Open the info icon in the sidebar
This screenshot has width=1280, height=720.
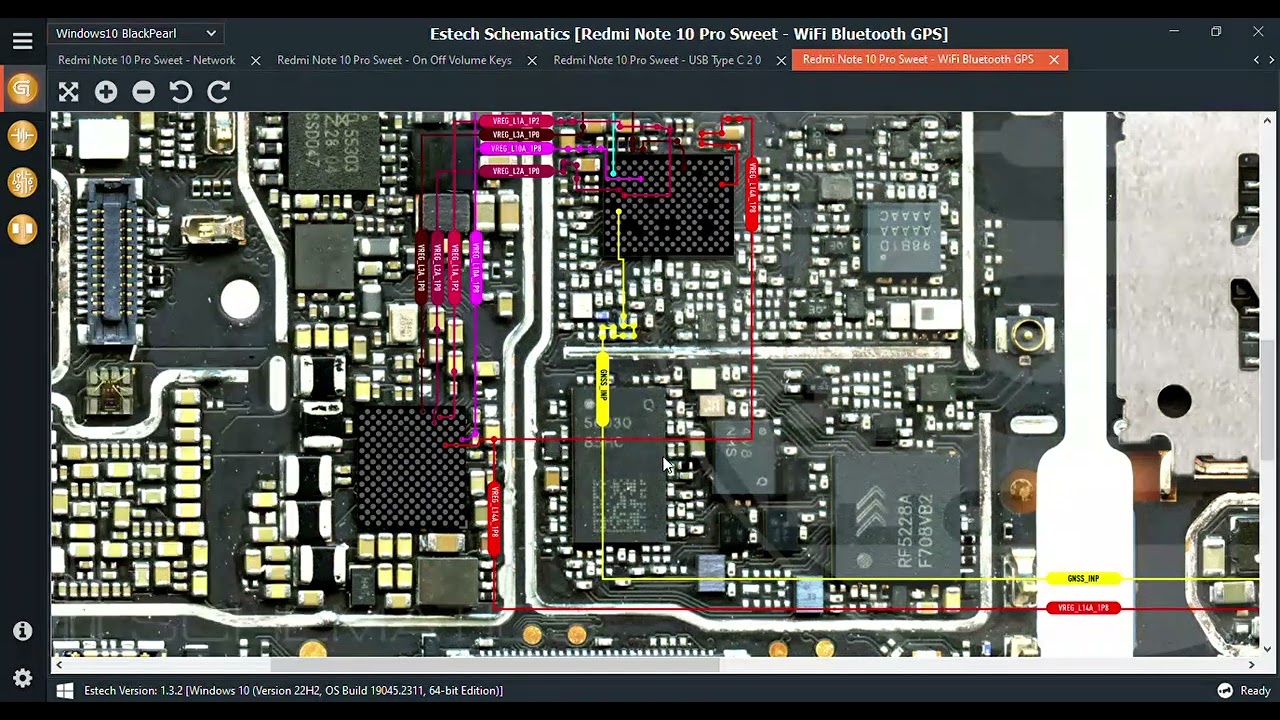click(x=22, y=631)
